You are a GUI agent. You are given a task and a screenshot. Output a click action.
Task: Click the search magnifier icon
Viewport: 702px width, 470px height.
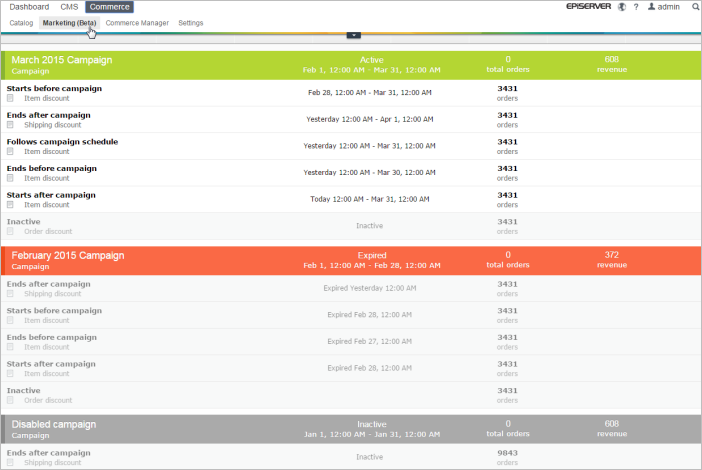tap(695, 7)
